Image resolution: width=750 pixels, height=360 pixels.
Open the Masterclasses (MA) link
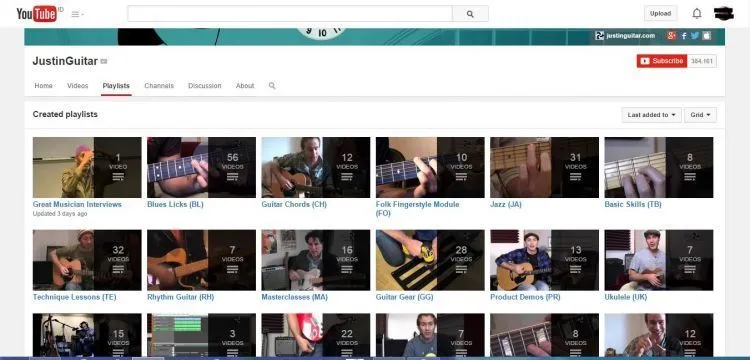click(294, 297)
